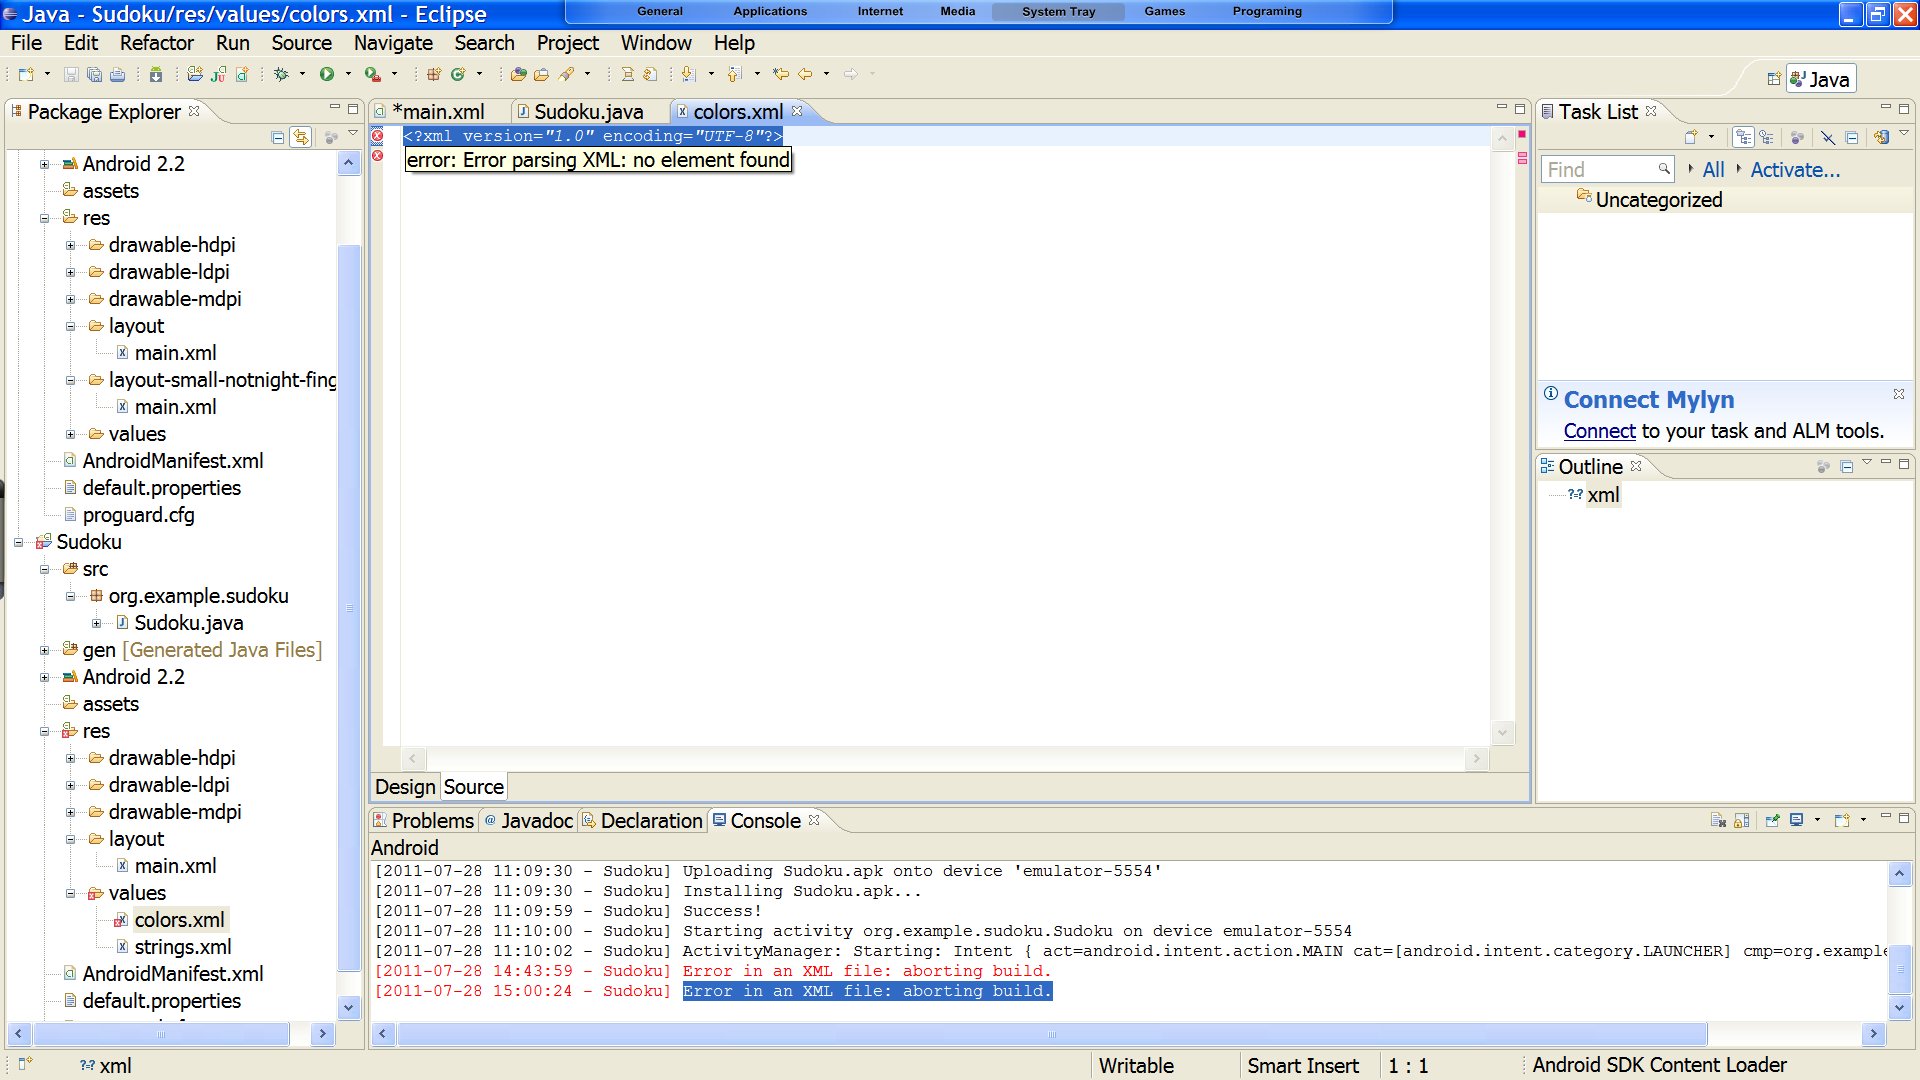Toggle Hide Completed Tasks in Task List
The width and height of the screenshot is (1920, 1080).
tap(1827, 138)
